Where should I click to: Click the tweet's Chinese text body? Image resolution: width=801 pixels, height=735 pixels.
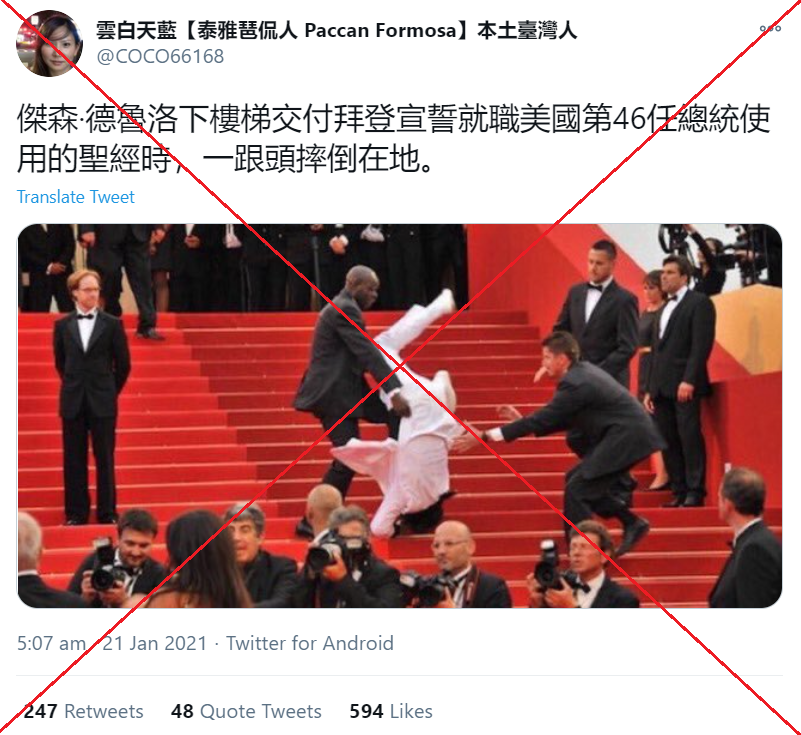(393, 138)
